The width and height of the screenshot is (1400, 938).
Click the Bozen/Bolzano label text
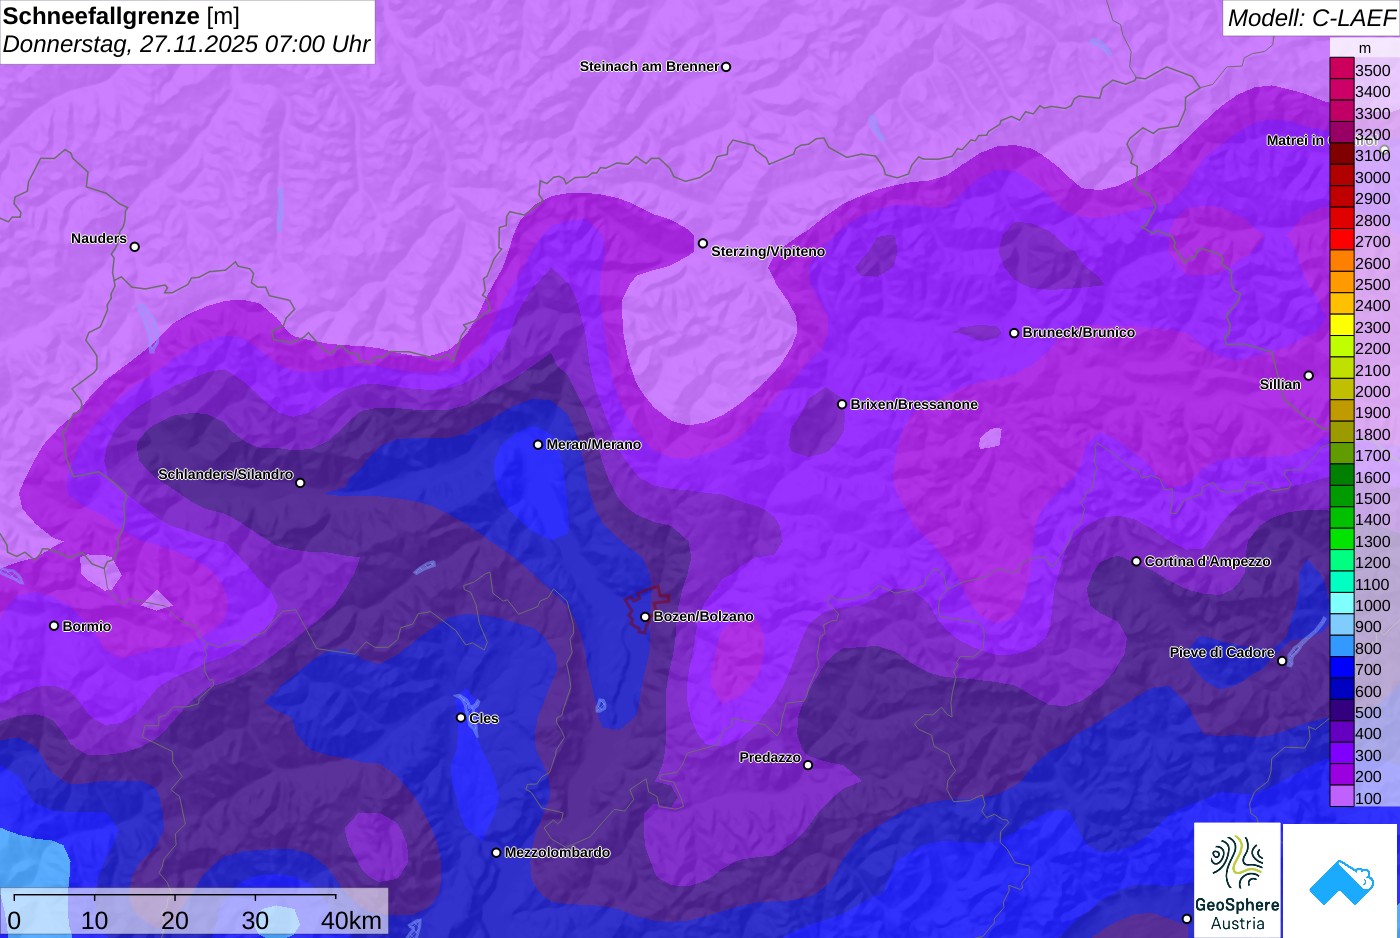(x=703, y=617)
